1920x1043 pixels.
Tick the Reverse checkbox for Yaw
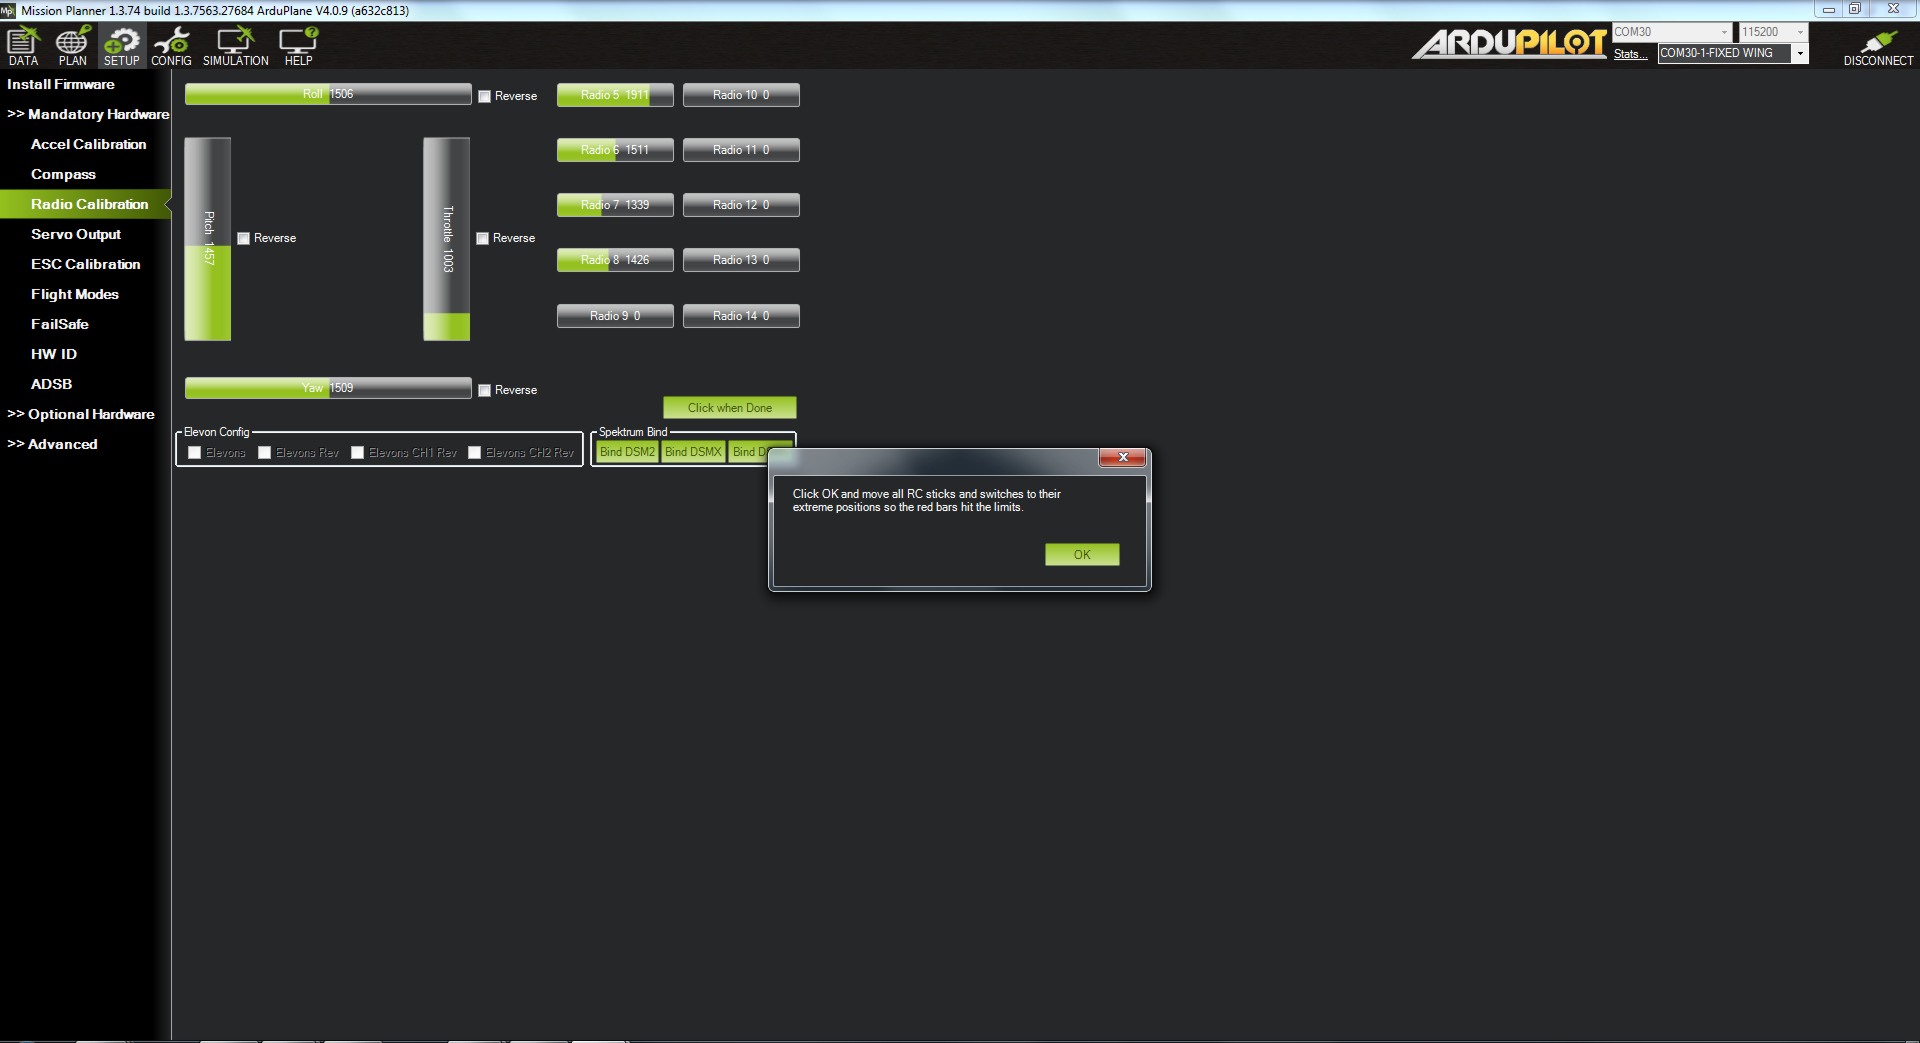click(485, 391)
